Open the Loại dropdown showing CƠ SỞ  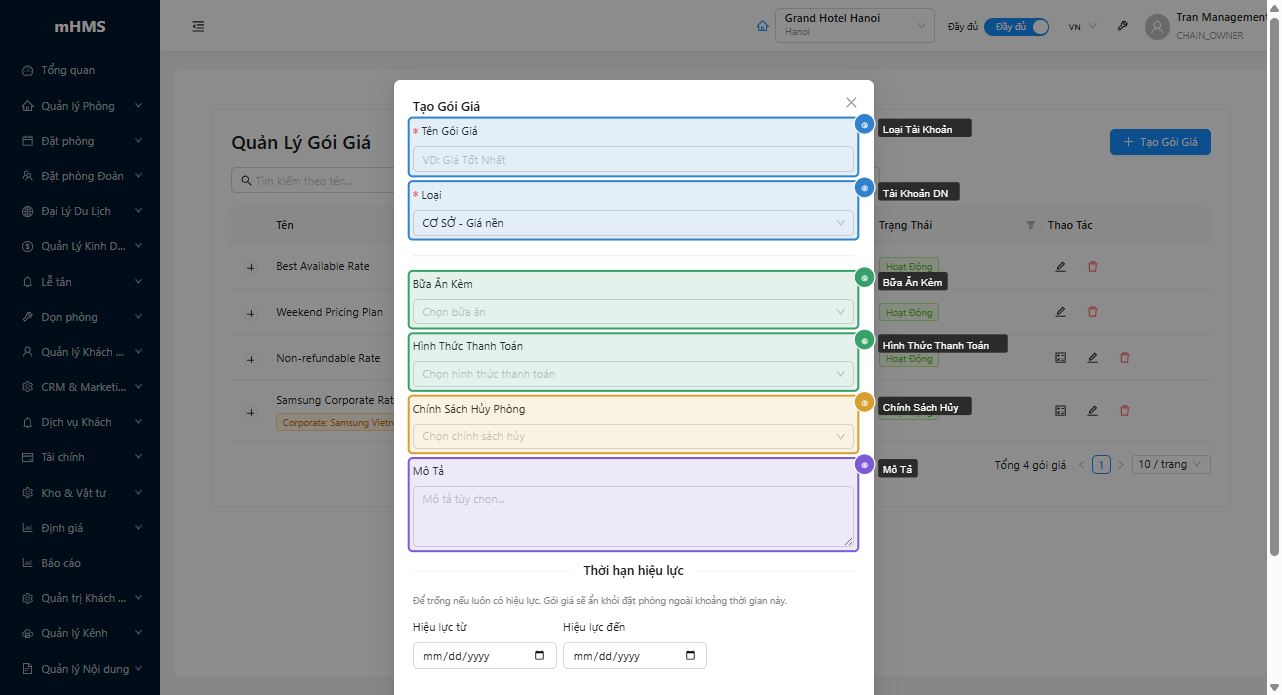pos(633,223)
